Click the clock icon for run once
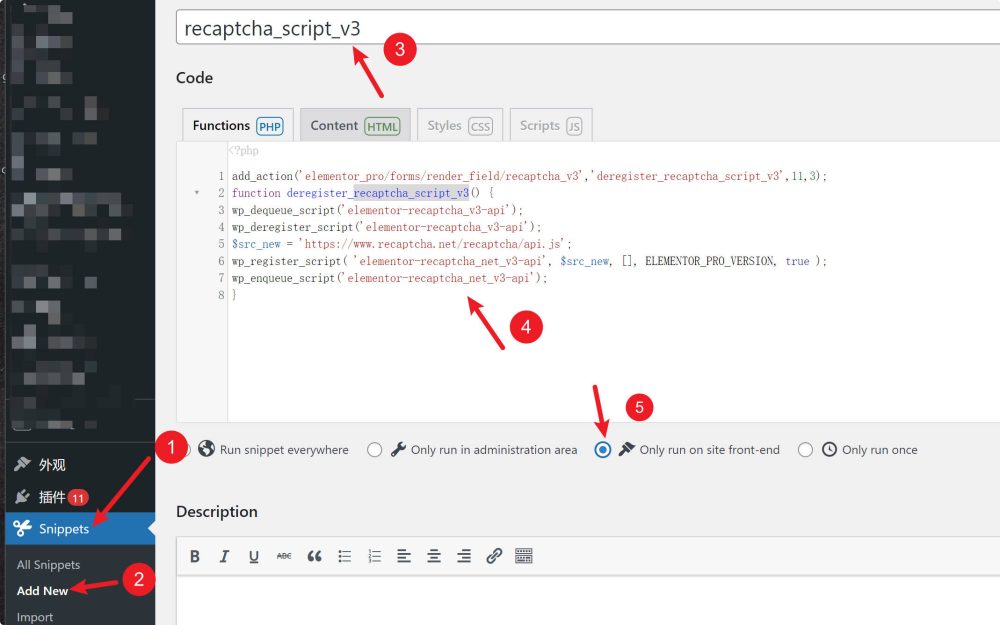1000x625 pixels. 828,449
